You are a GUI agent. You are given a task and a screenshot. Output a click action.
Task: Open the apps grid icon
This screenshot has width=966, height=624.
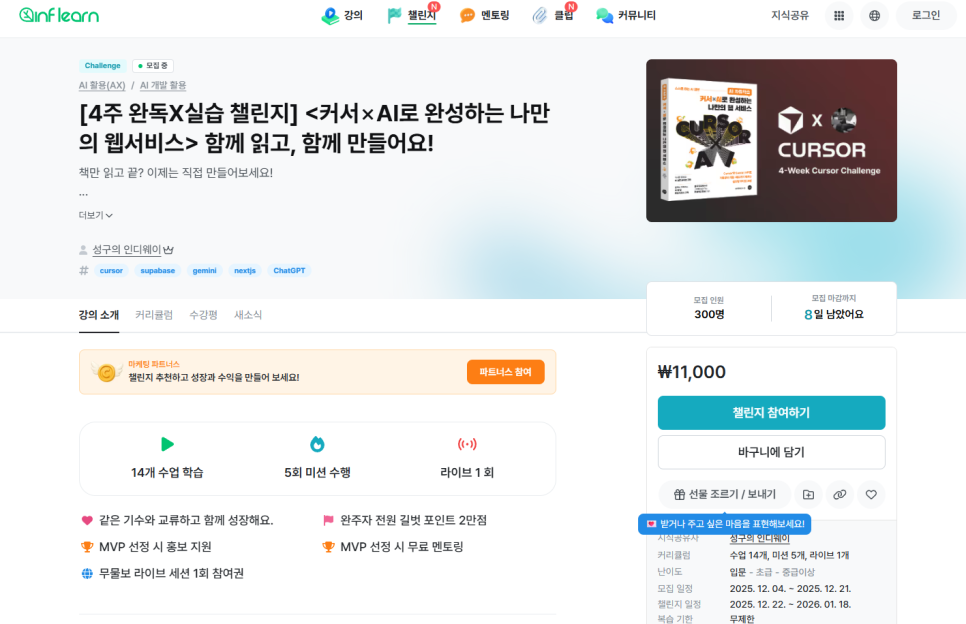click(x=839, y=16)
